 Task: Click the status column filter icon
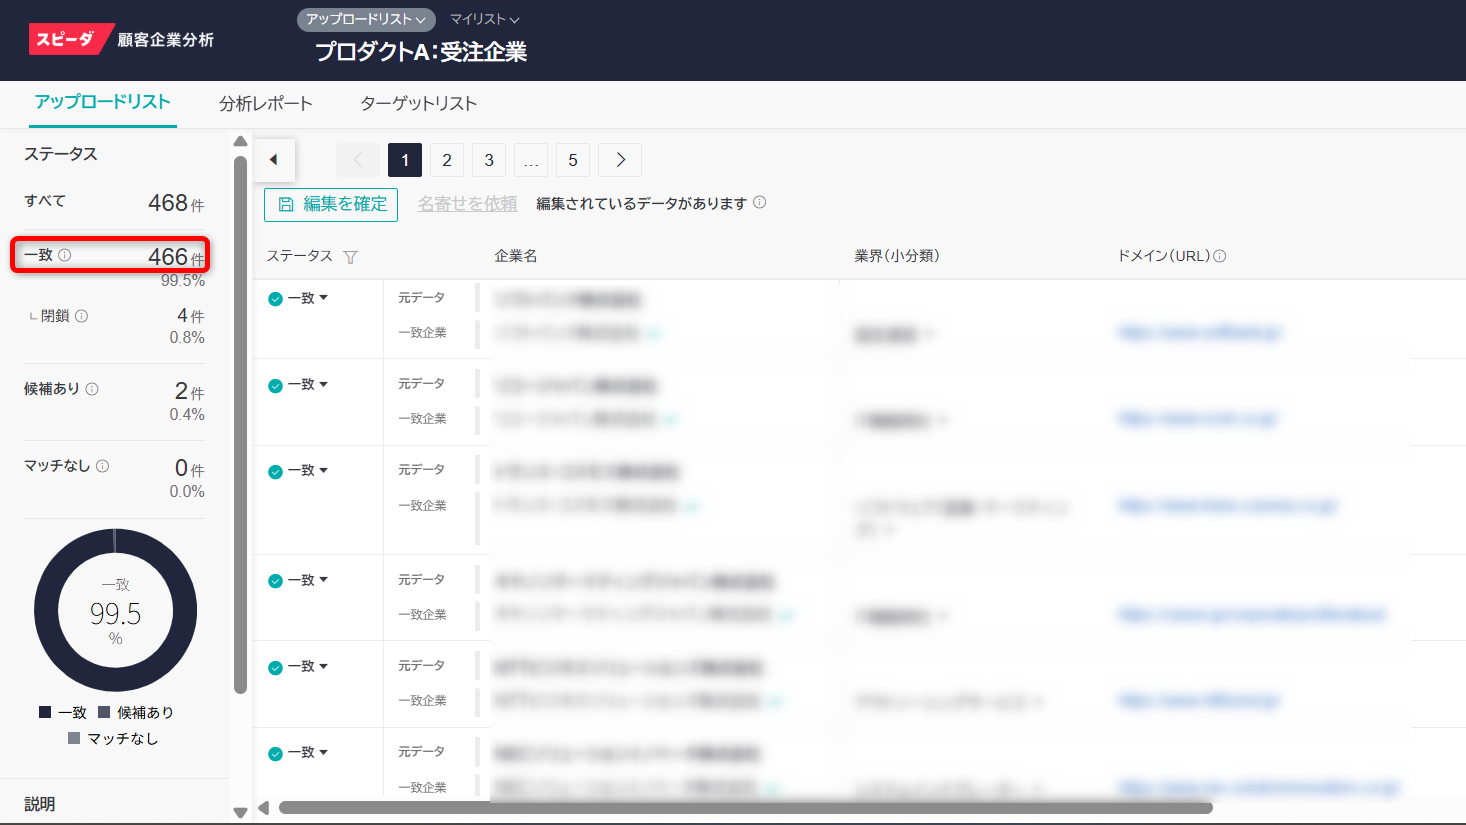point(350,257)
